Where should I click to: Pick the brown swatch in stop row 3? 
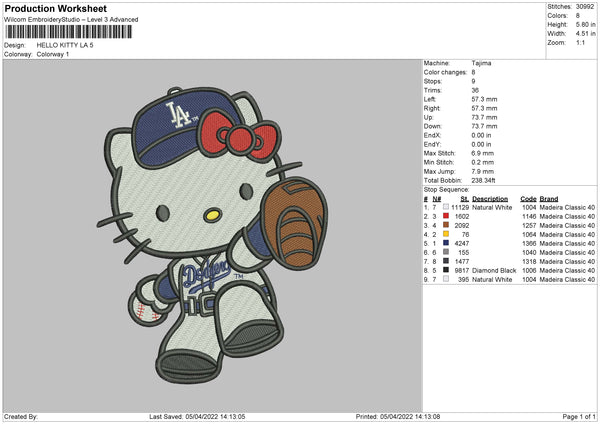click(x=446, y=225)
